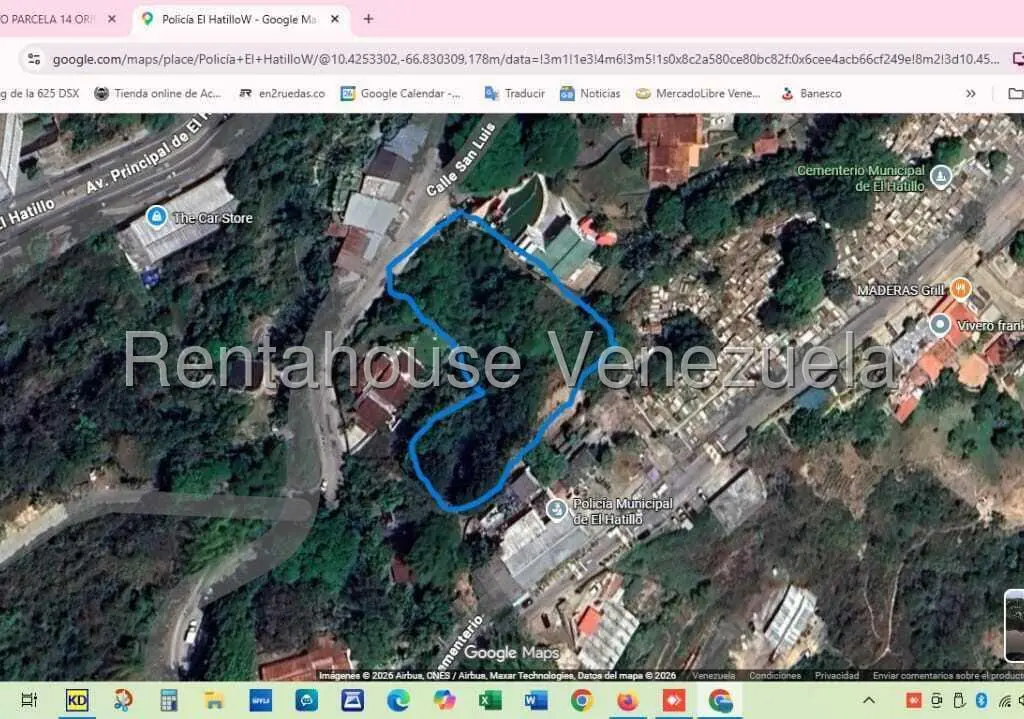Expand hidden bookmarks chevron

[970, 93]
